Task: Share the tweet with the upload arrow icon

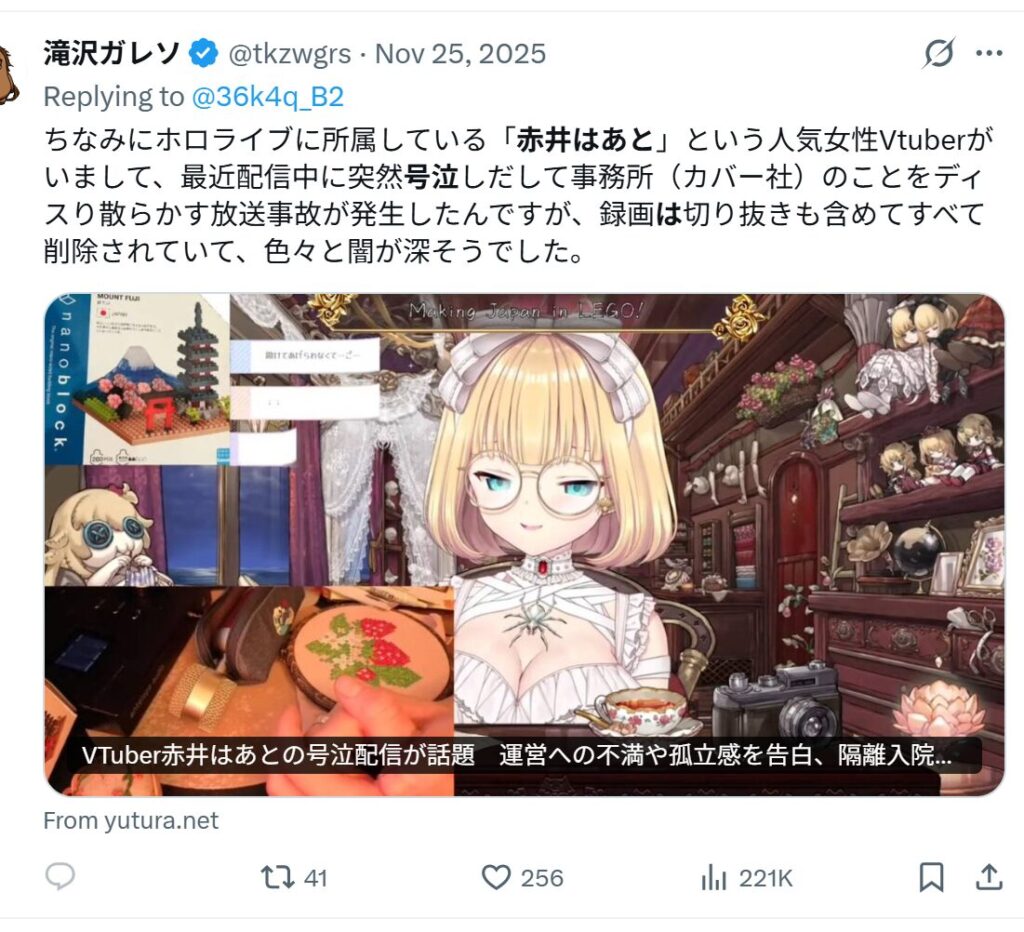Action: tap(989, 877)
